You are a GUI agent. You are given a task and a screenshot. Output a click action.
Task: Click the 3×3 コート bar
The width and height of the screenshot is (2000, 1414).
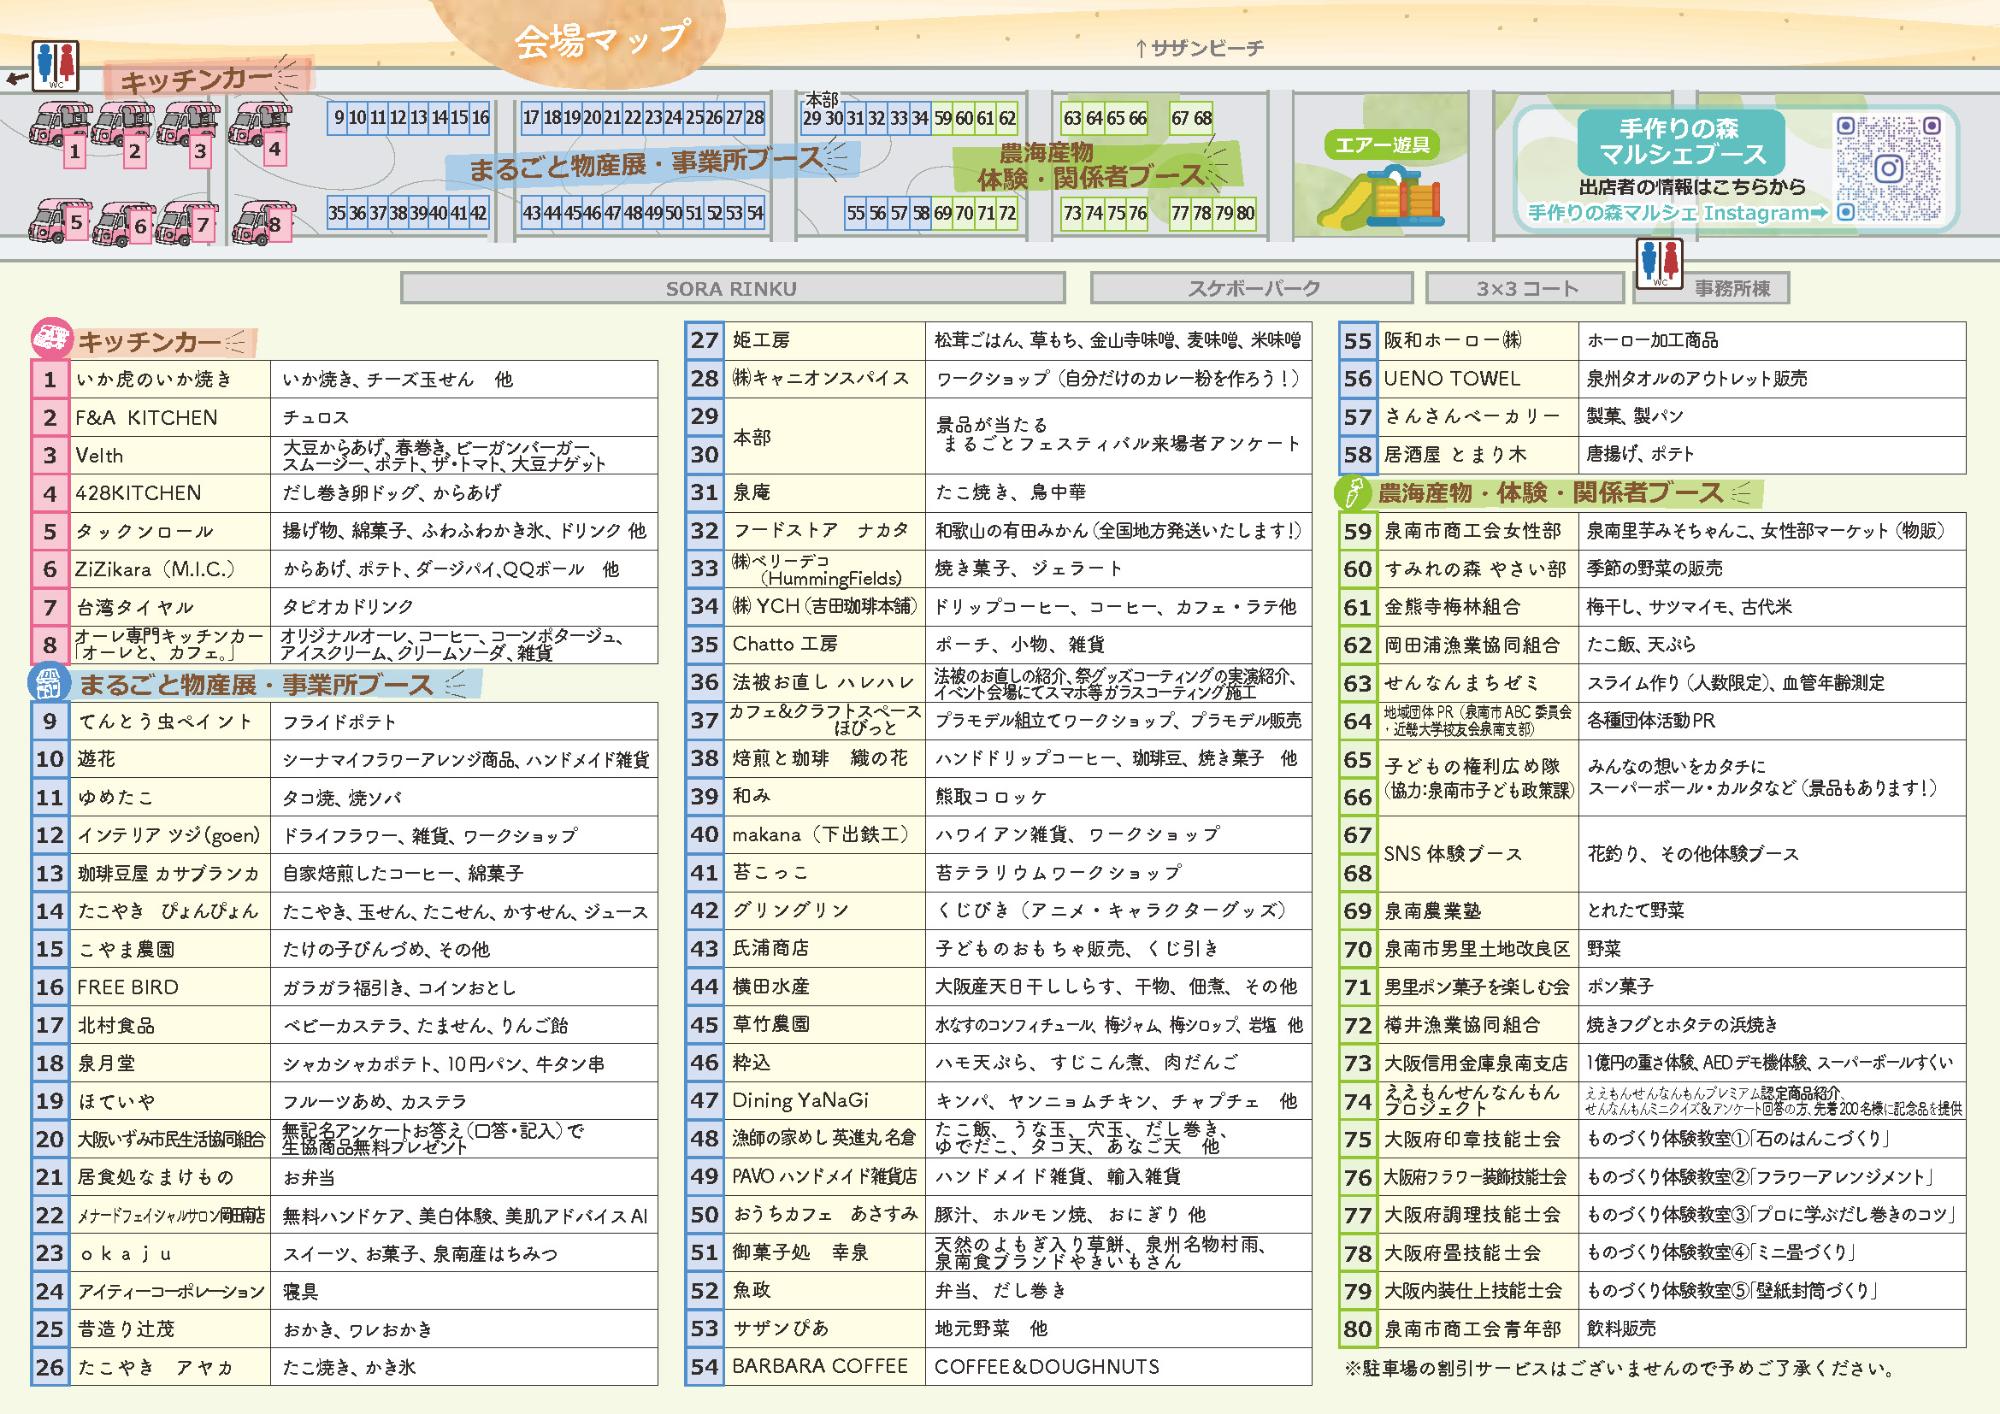pos(1526,288)
